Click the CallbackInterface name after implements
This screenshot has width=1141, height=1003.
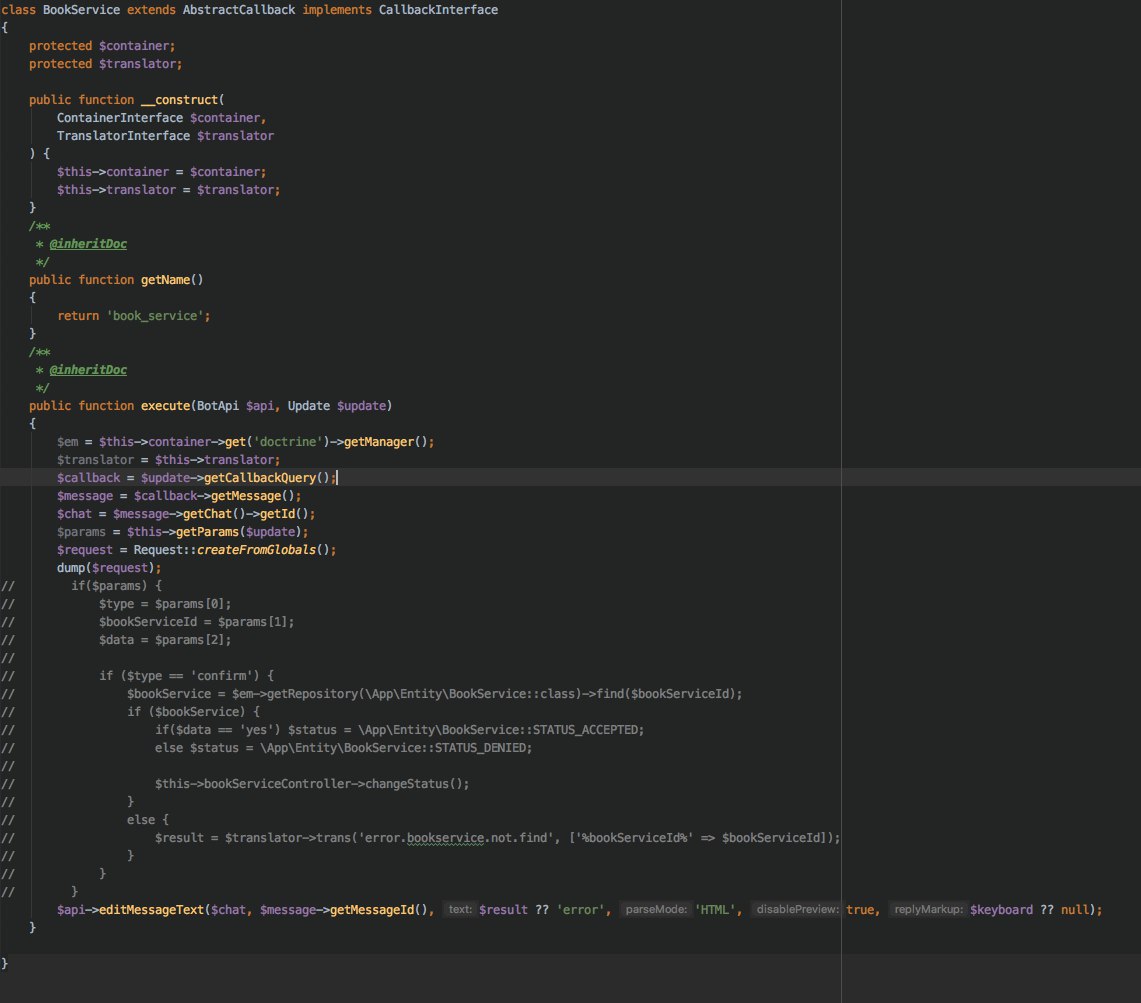pyautogui.click(x=438, y=9)
